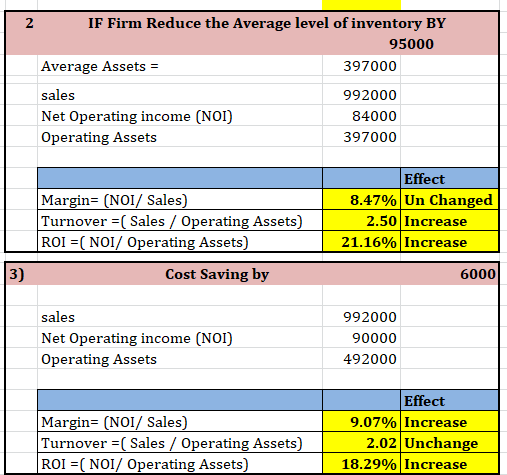Click the sales value 992000 in section 2

pyautogui.click(x=370, y=95)
